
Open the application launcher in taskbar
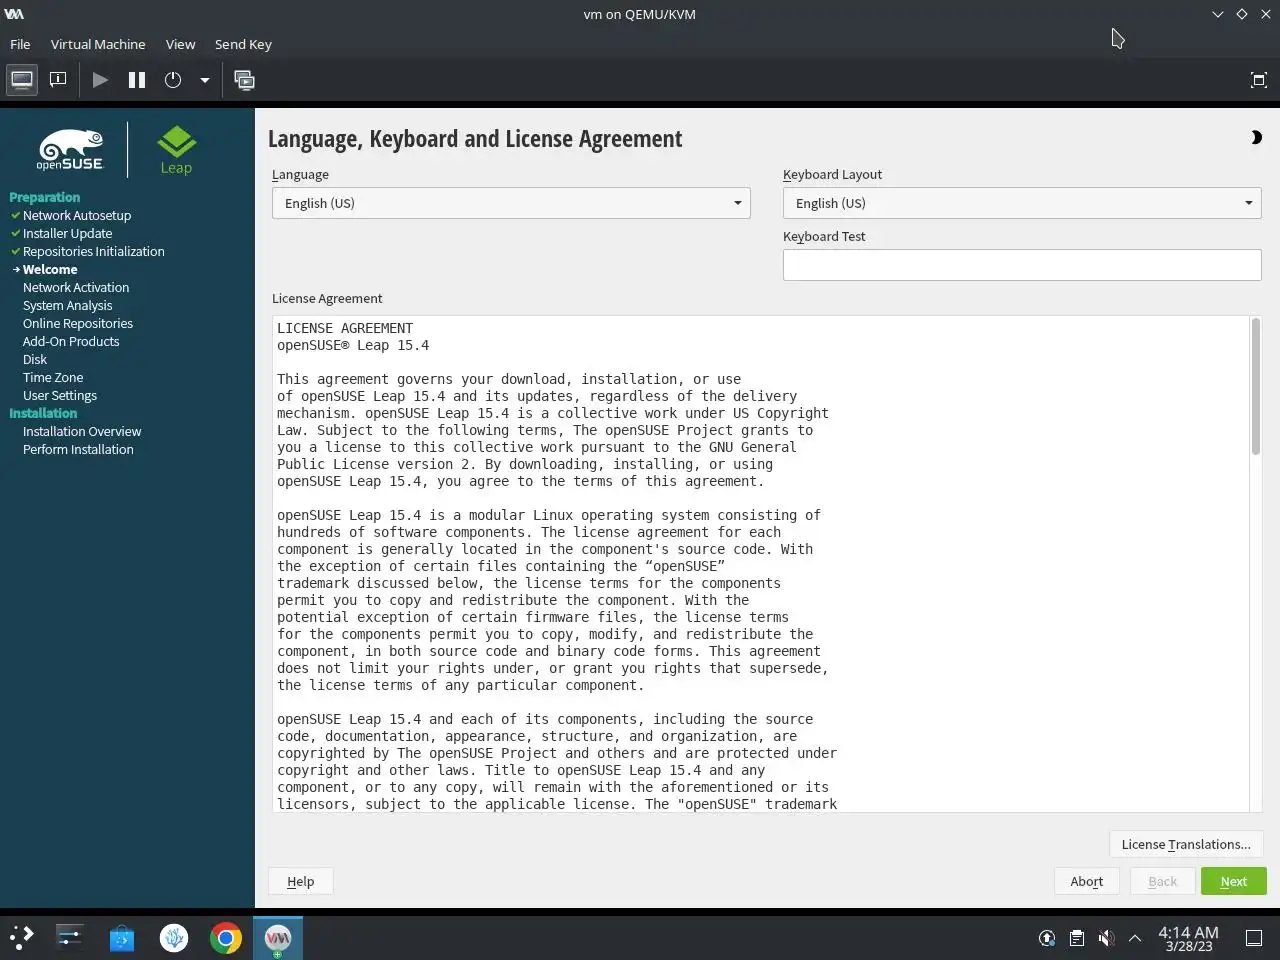[x=21, y=937]
